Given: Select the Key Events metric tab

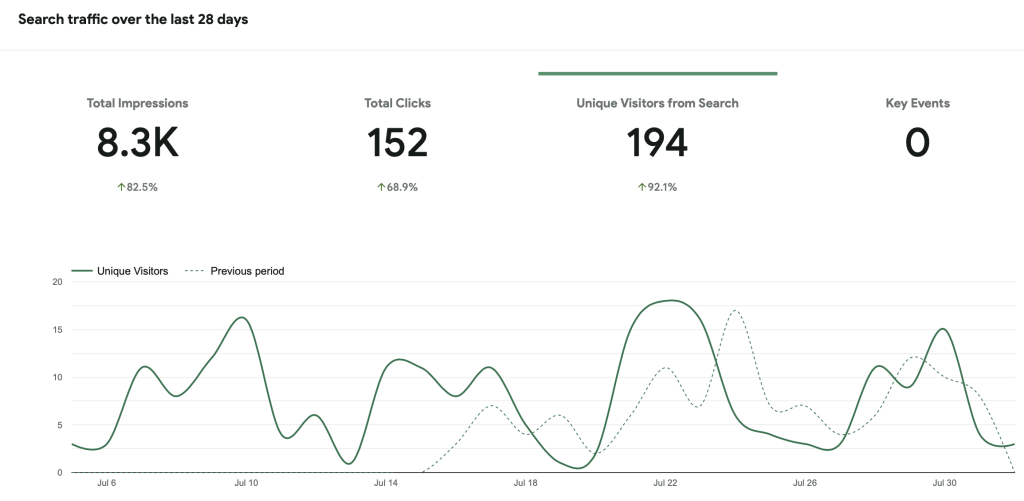Looking at the screenshot, I should pyautogui.click(x=917, y=103).
